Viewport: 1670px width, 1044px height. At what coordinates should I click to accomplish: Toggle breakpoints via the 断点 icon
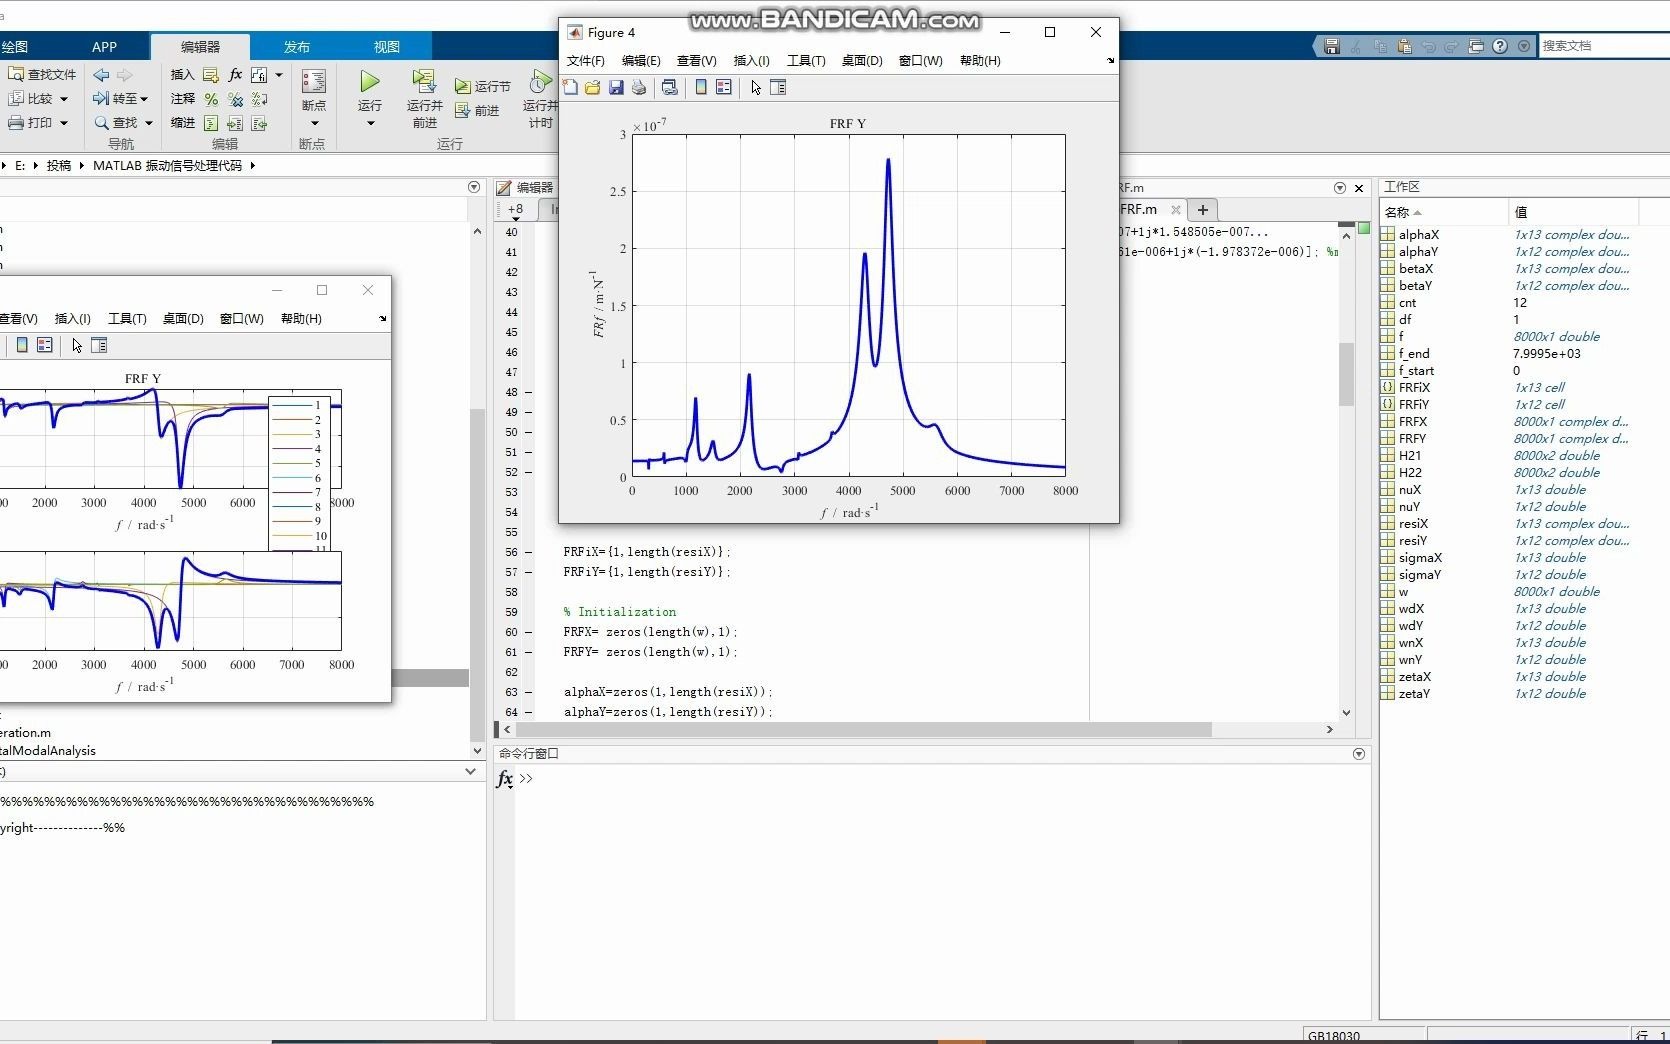pos(313,82)
